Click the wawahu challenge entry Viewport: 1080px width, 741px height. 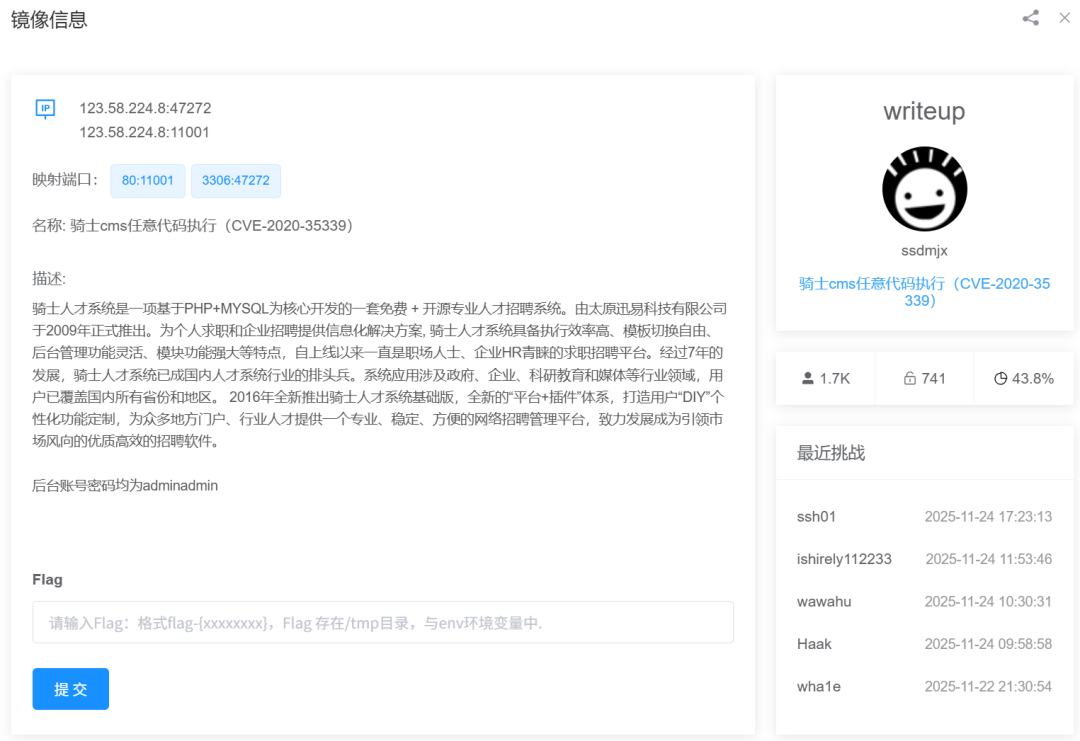824,602
